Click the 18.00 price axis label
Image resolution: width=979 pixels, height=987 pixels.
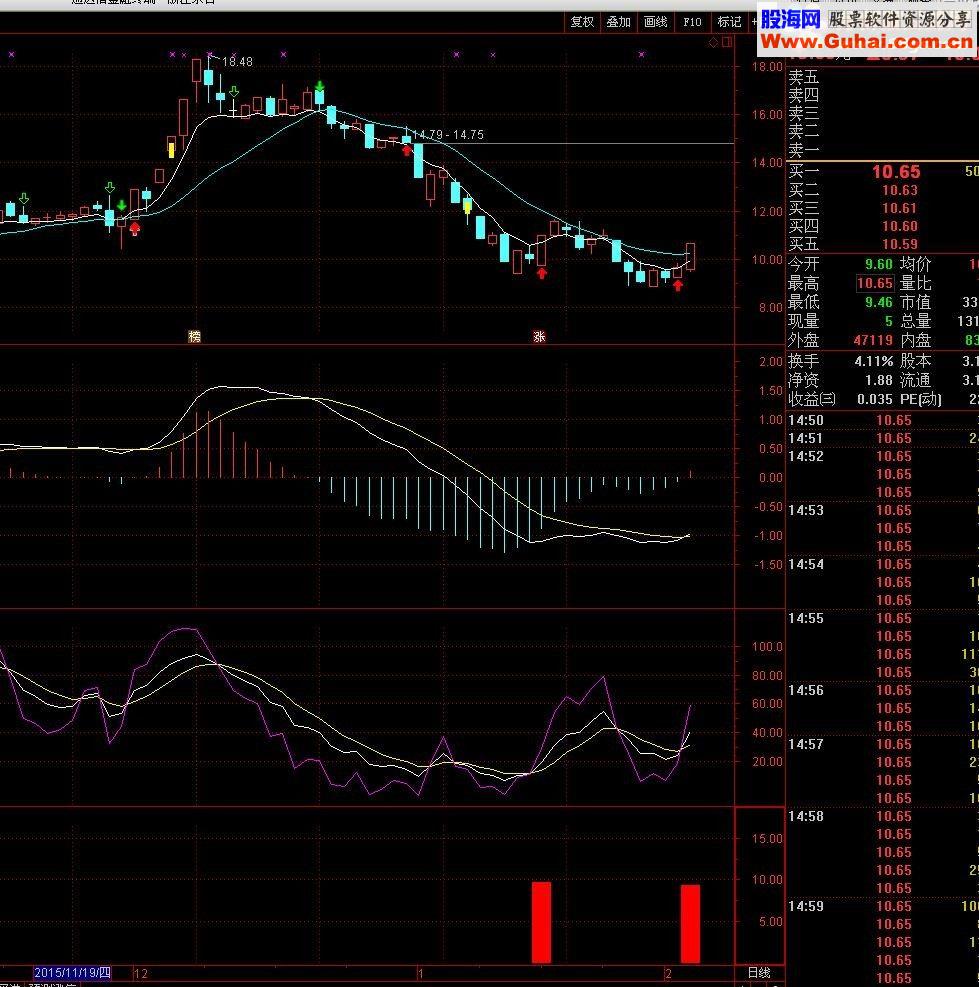tap(767, 66)
